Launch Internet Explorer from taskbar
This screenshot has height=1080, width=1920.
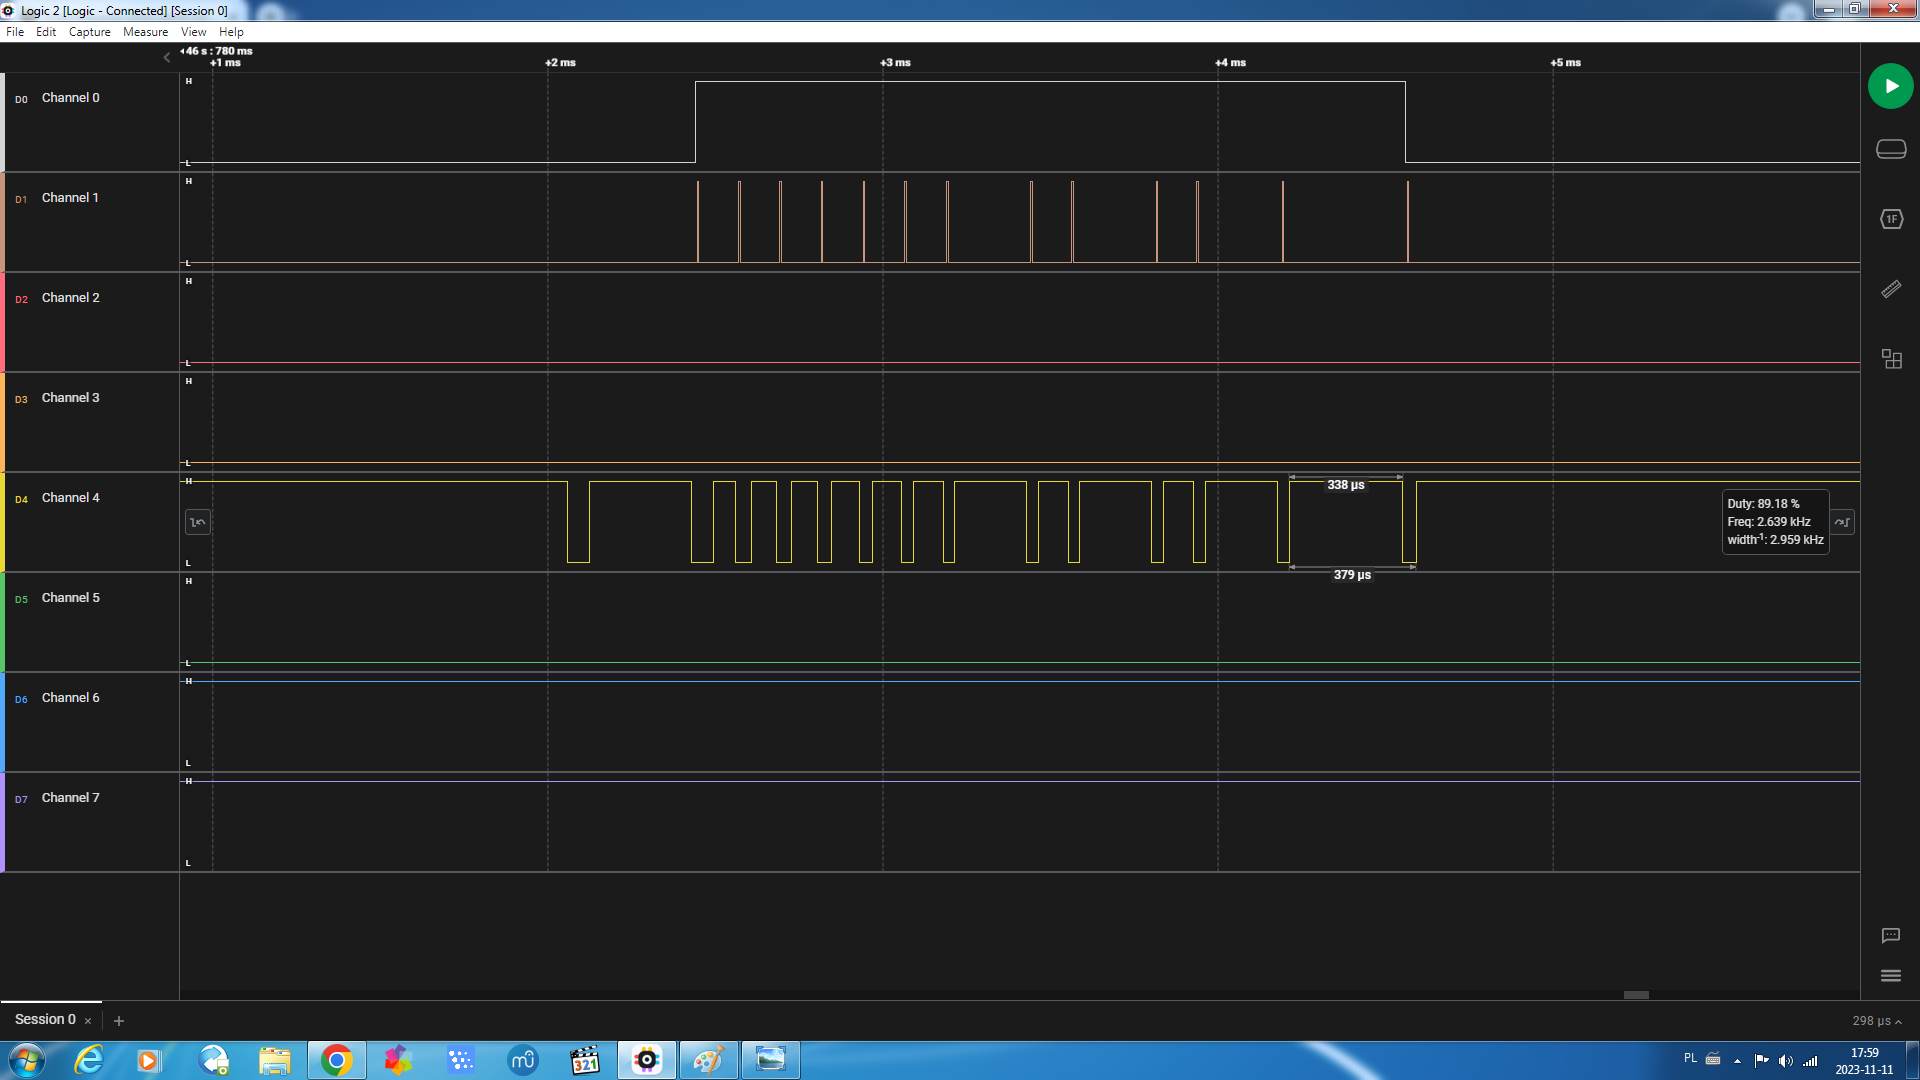(89, 1060)
